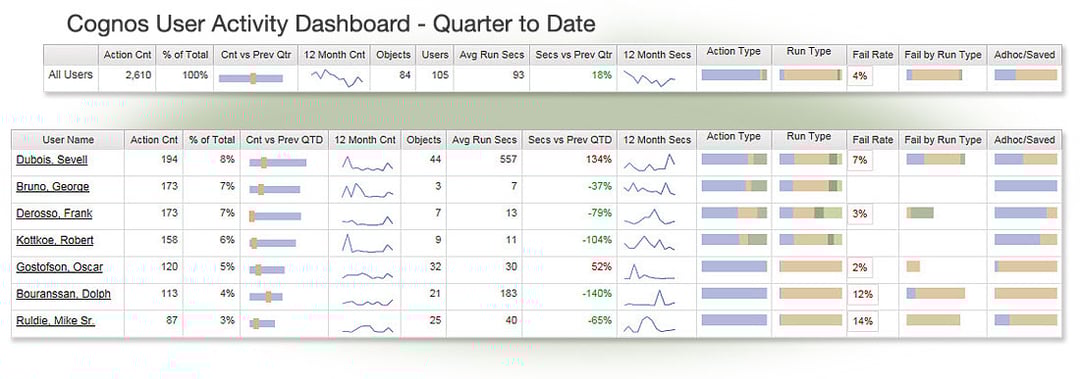Click the 120 action count for Gostofson

[168, 267]
